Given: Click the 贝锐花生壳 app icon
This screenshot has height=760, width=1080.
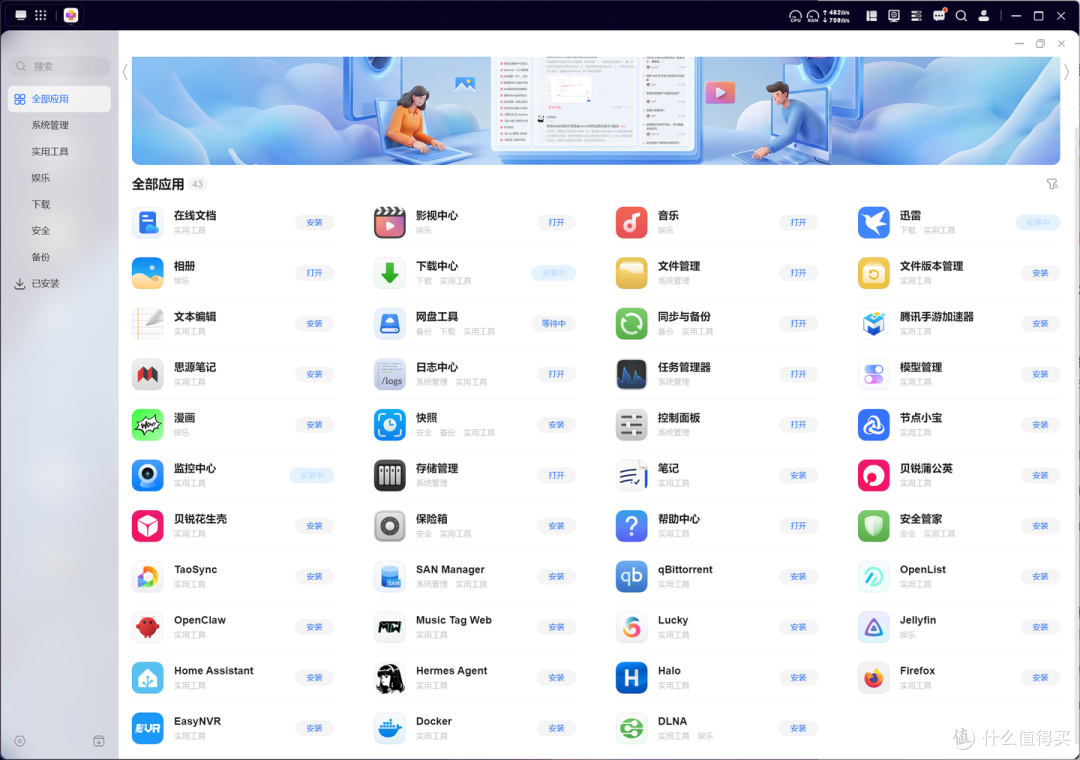Looking at the screenshot, I should (147, 526).
